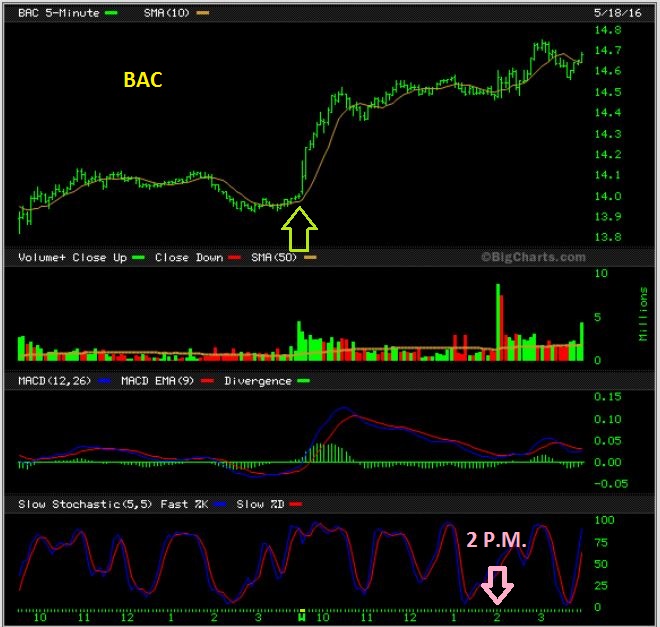Click the 14.2 price axis label

point(608,154)
